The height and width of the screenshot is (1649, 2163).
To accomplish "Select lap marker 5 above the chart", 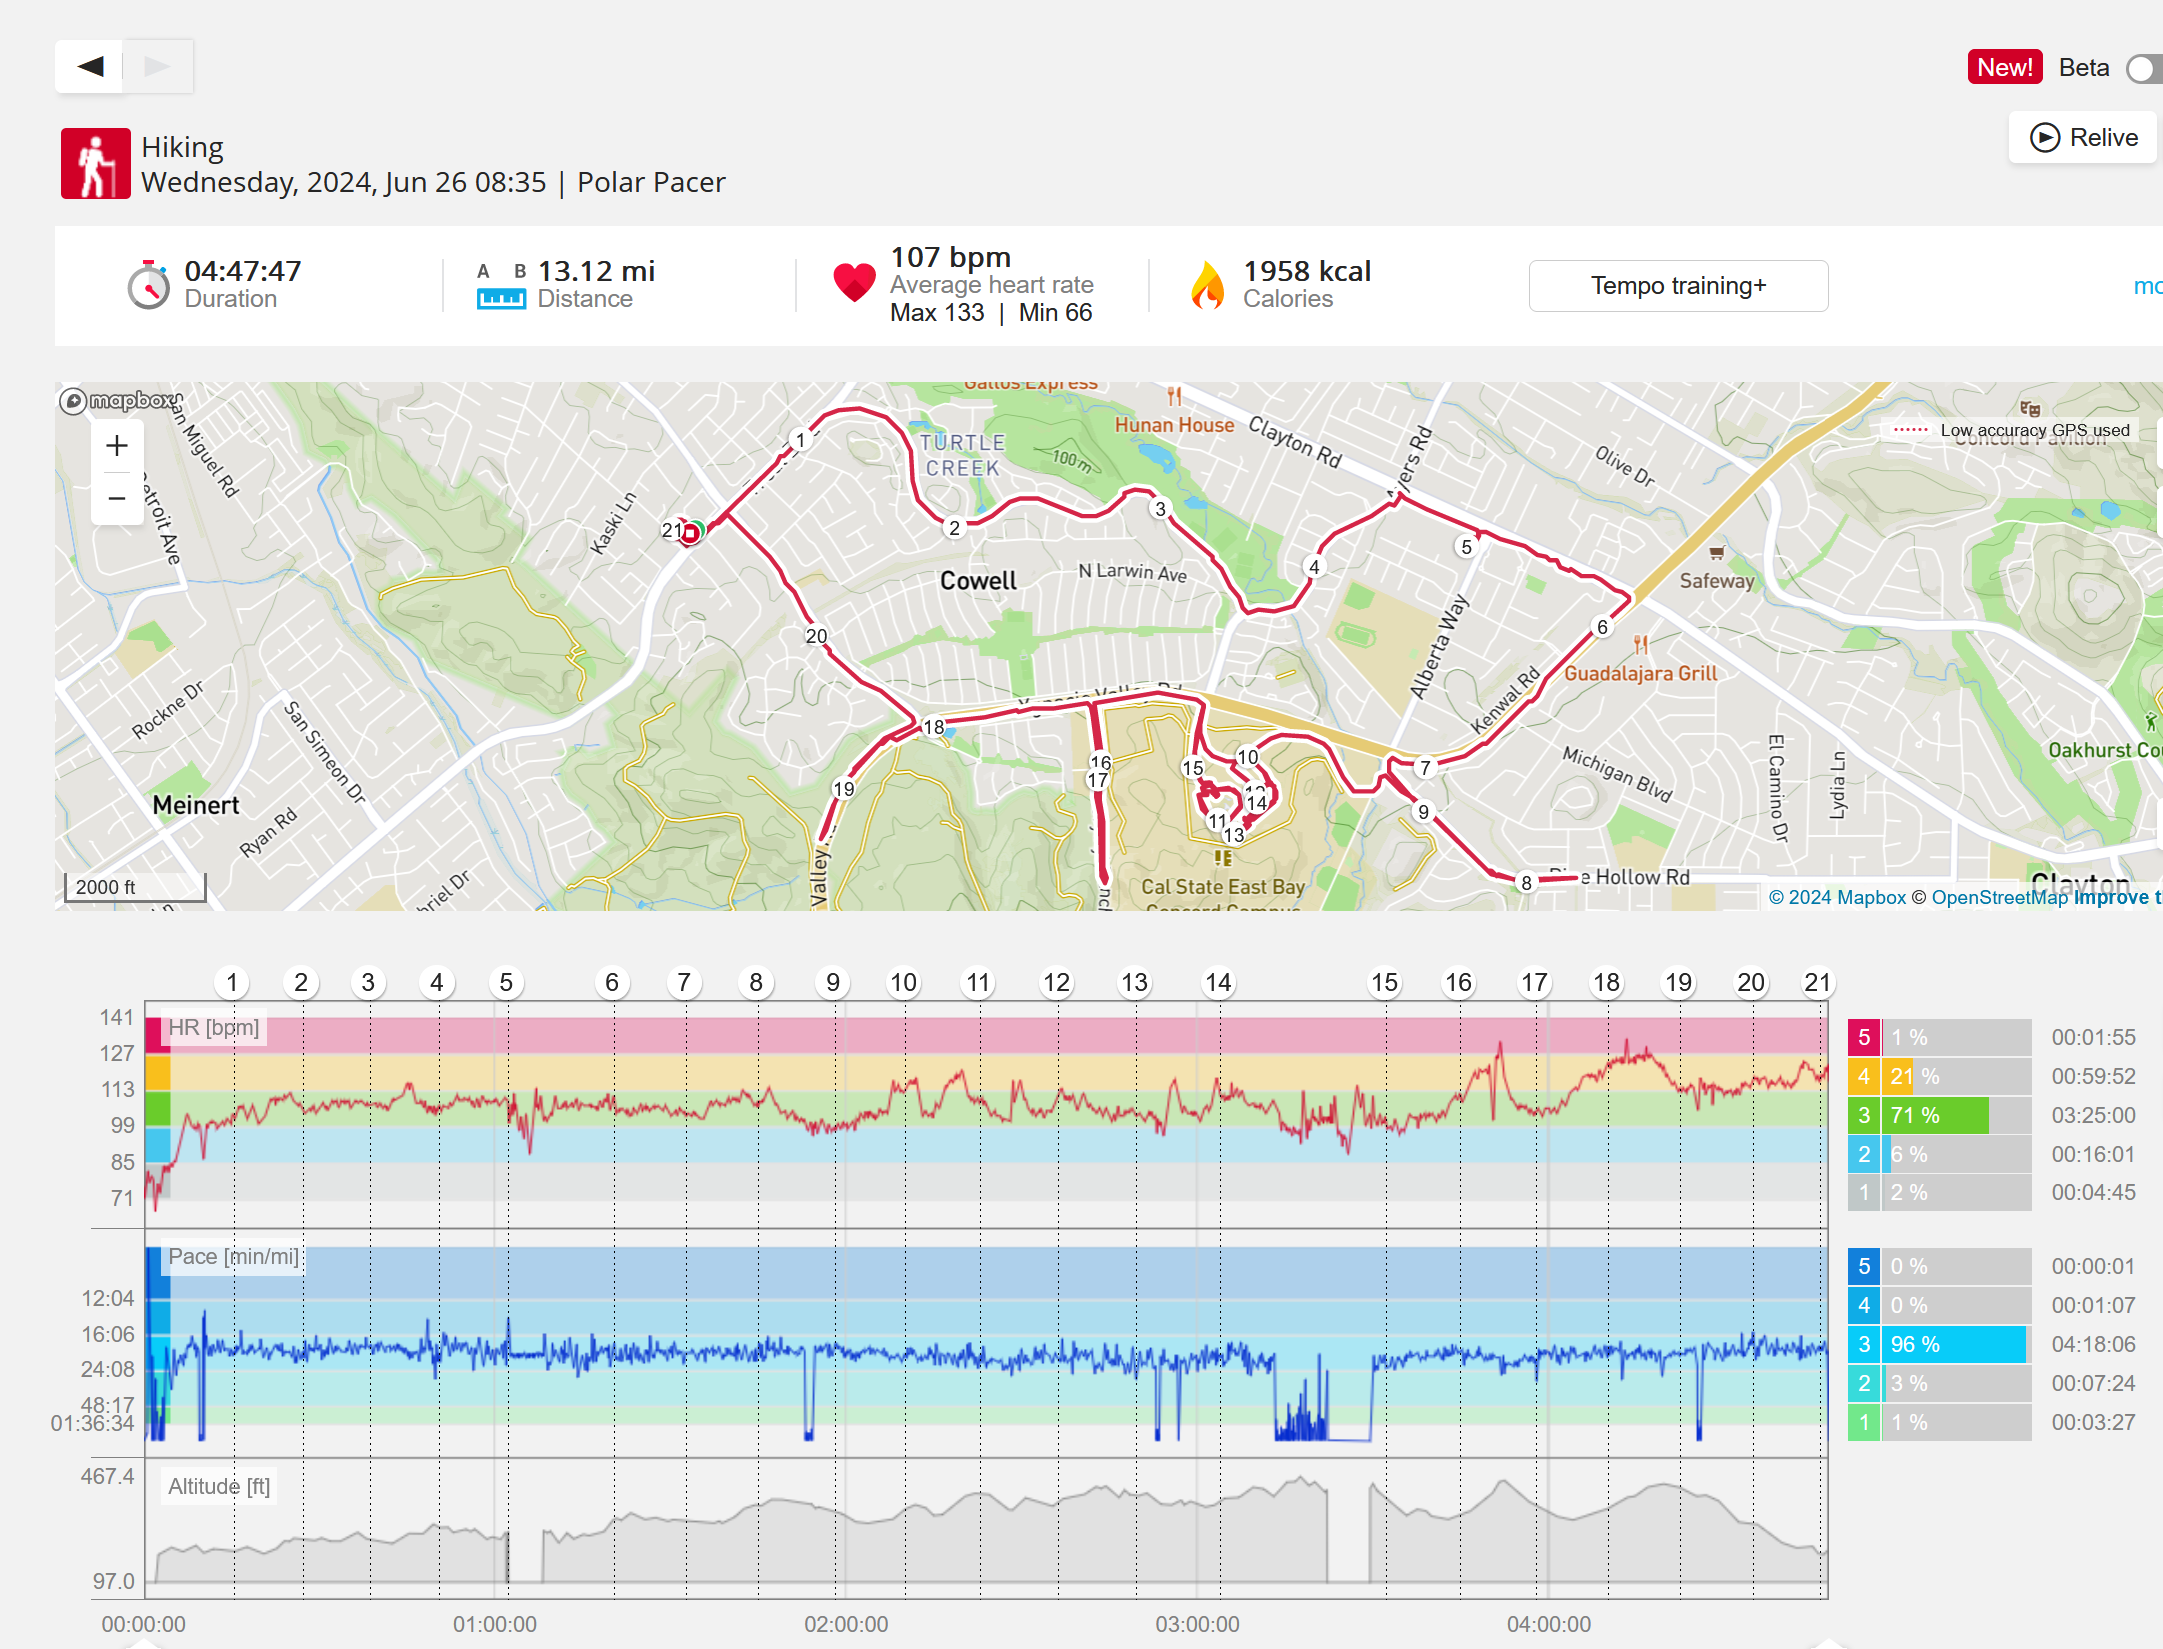I will point(506,983).
